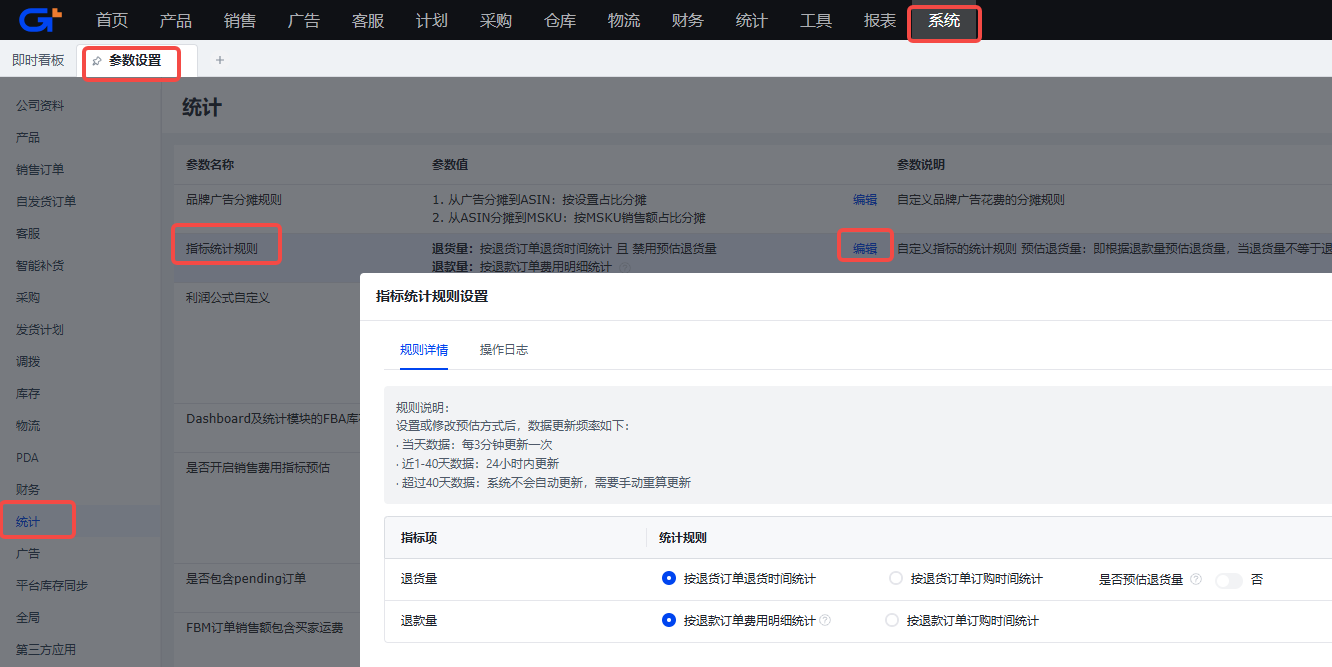Switch to the 操作日志 tab
The image size is (1332, 667).
[x=503, y=350]
